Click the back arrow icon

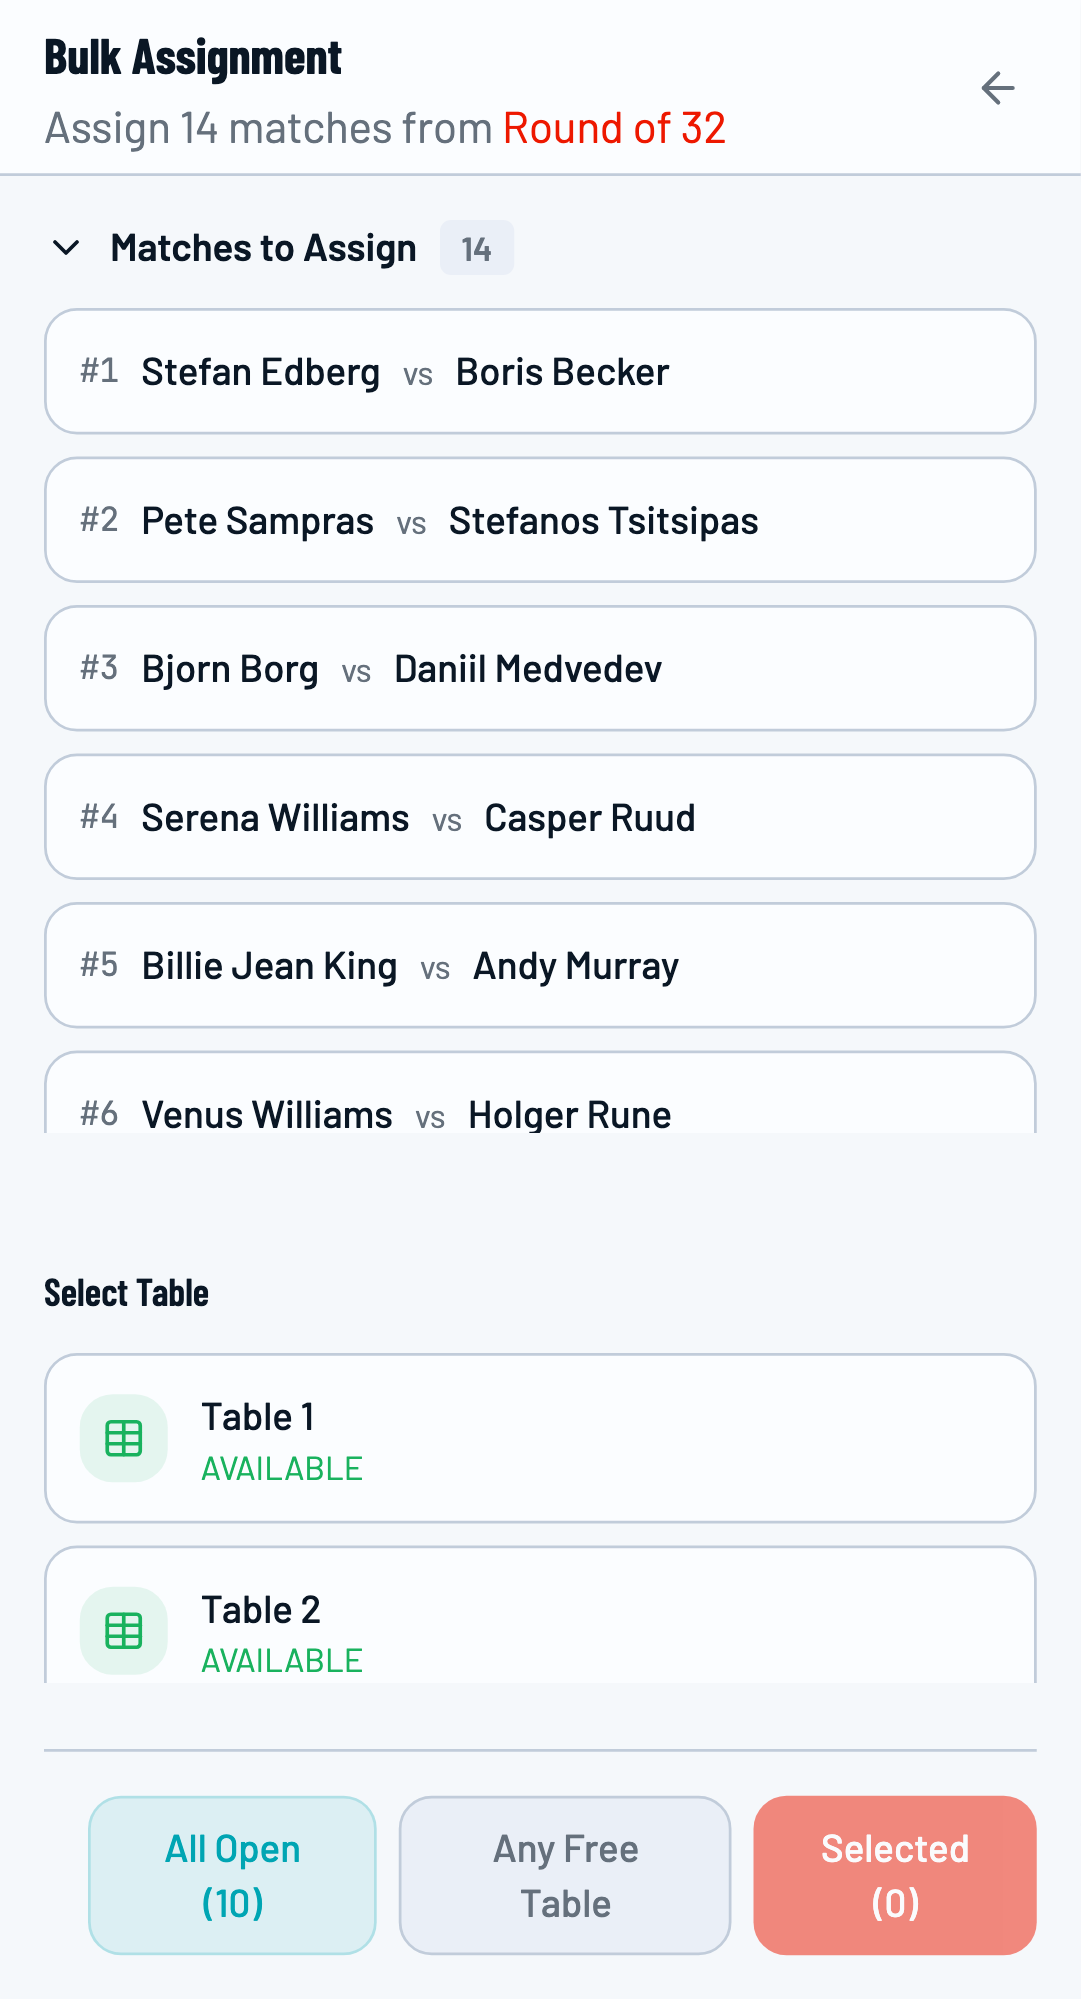(x=997, y=88)
